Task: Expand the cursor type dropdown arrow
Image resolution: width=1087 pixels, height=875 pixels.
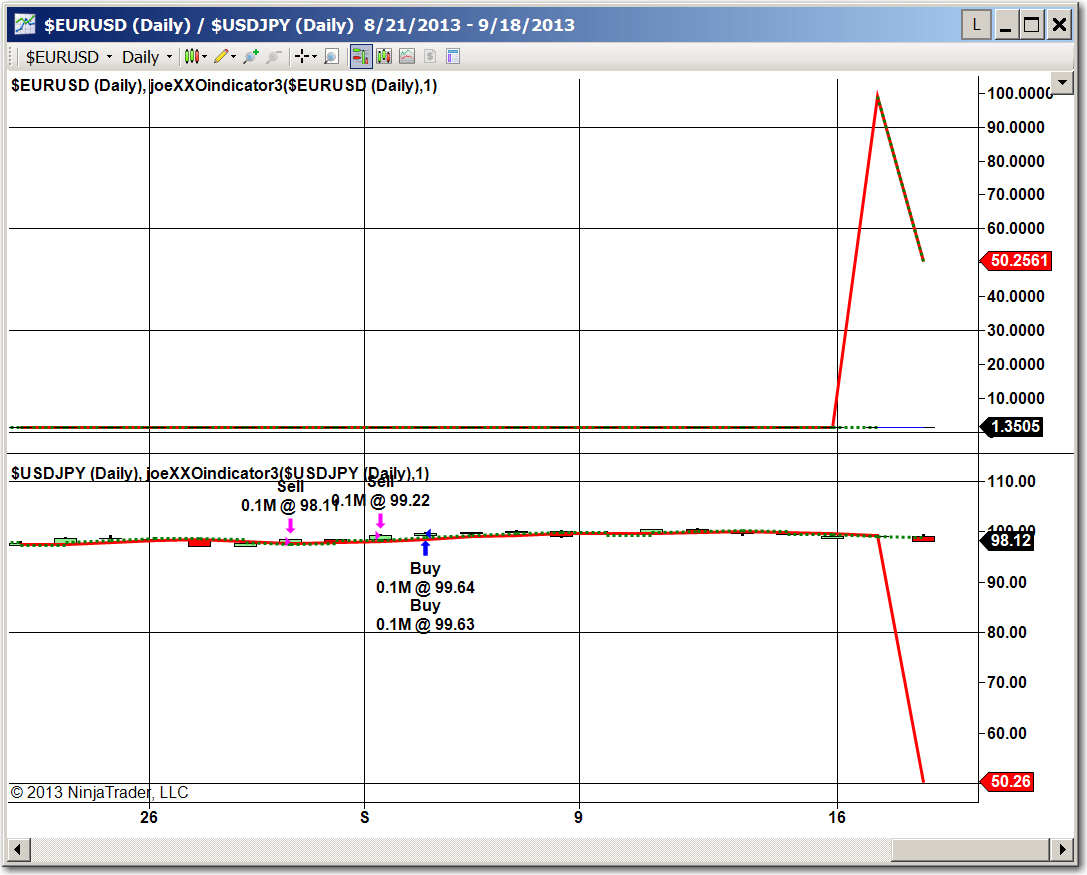Action: point(314,57)
